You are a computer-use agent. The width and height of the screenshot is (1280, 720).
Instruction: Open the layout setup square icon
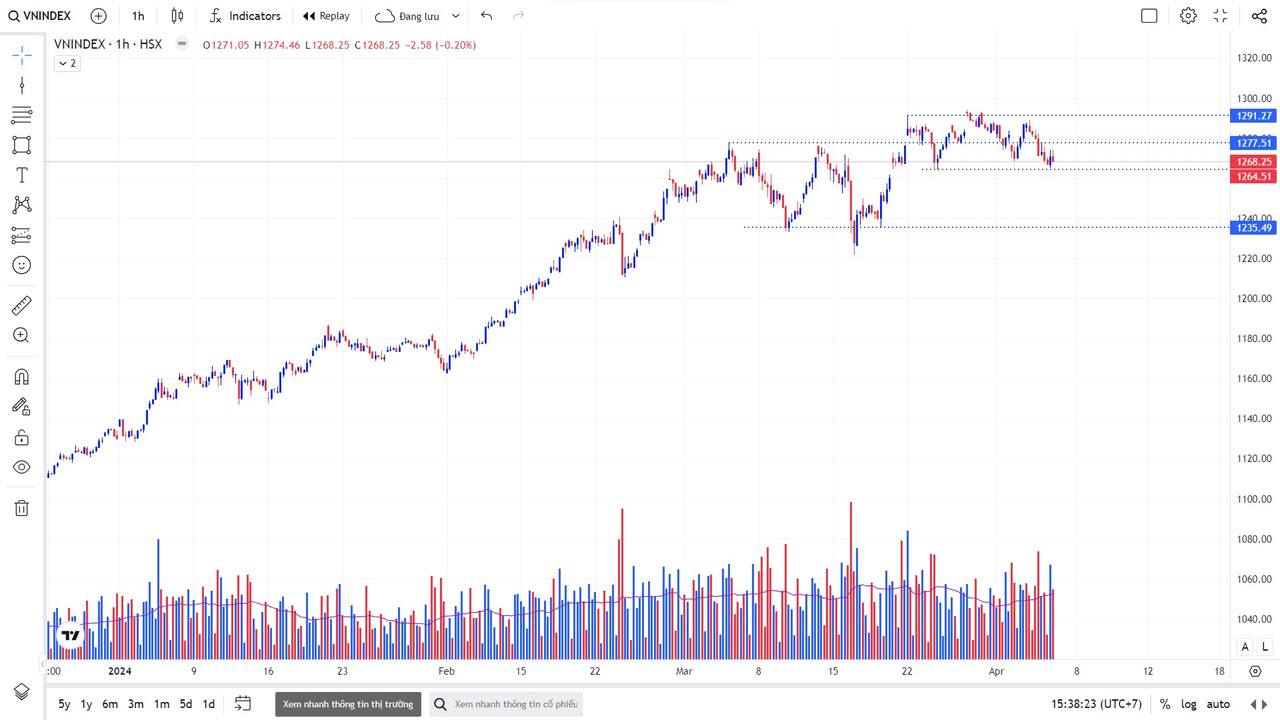coord(1149,16)
